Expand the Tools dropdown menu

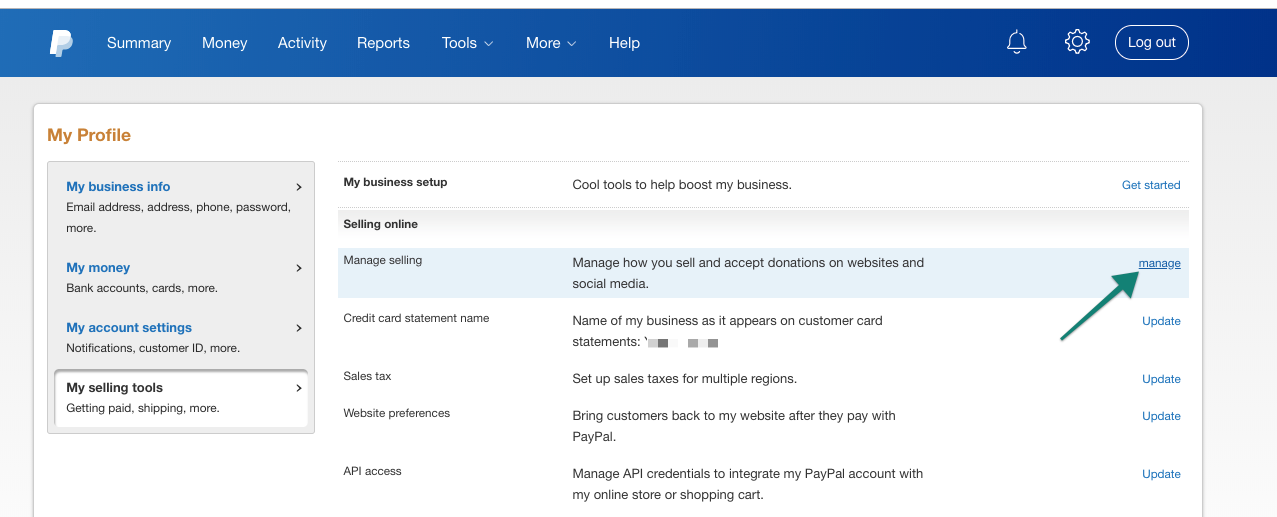(468, 43)
